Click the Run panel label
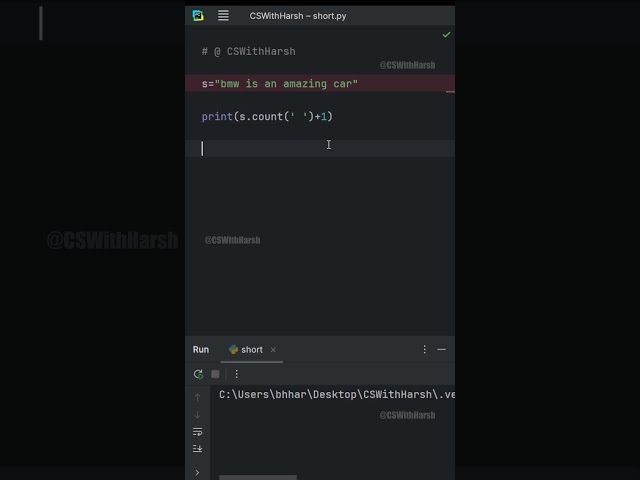640x480 pixels. pyautogui.click(x=201, y=350)
